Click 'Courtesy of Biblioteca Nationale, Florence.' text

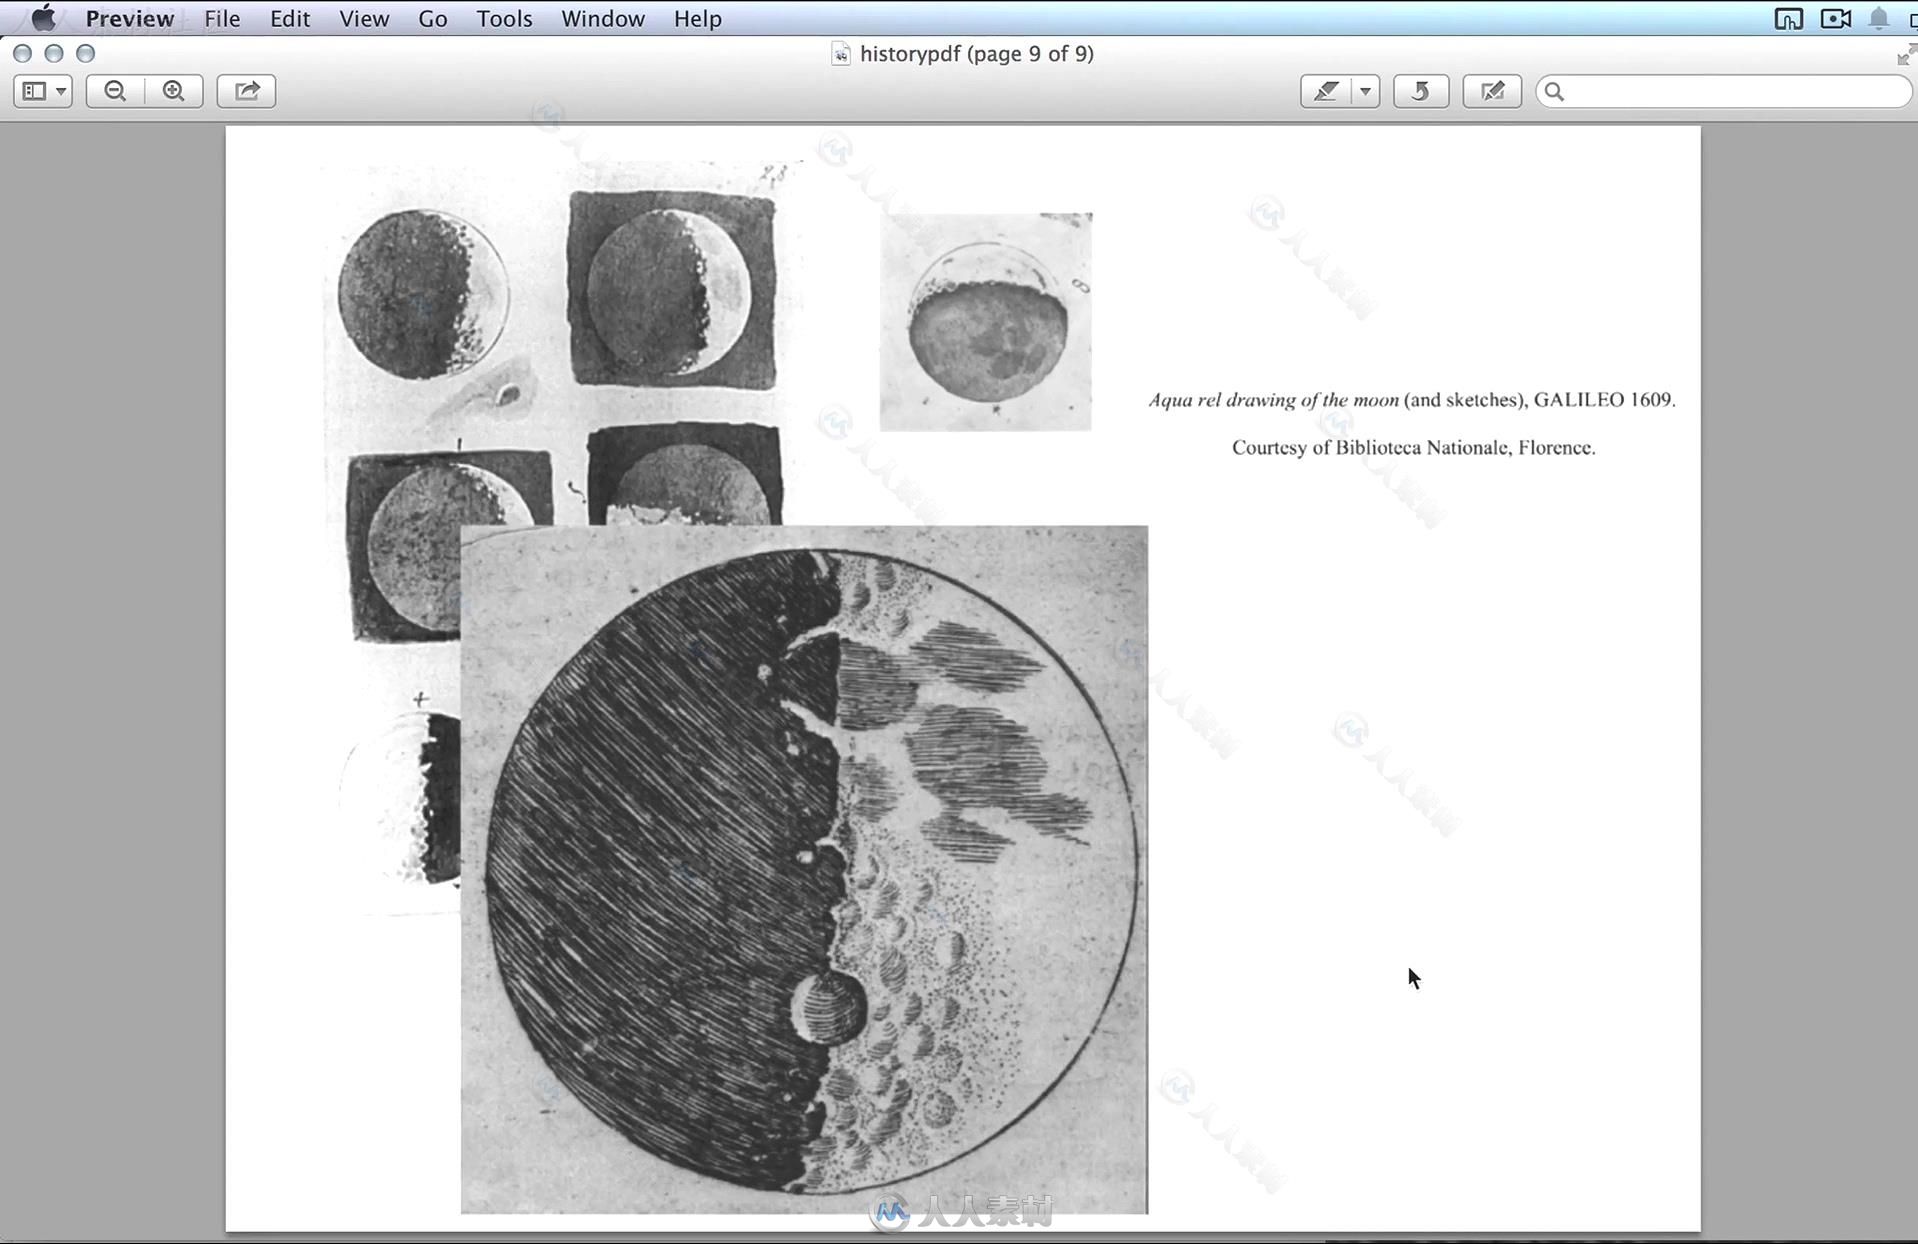point(1413,448)
